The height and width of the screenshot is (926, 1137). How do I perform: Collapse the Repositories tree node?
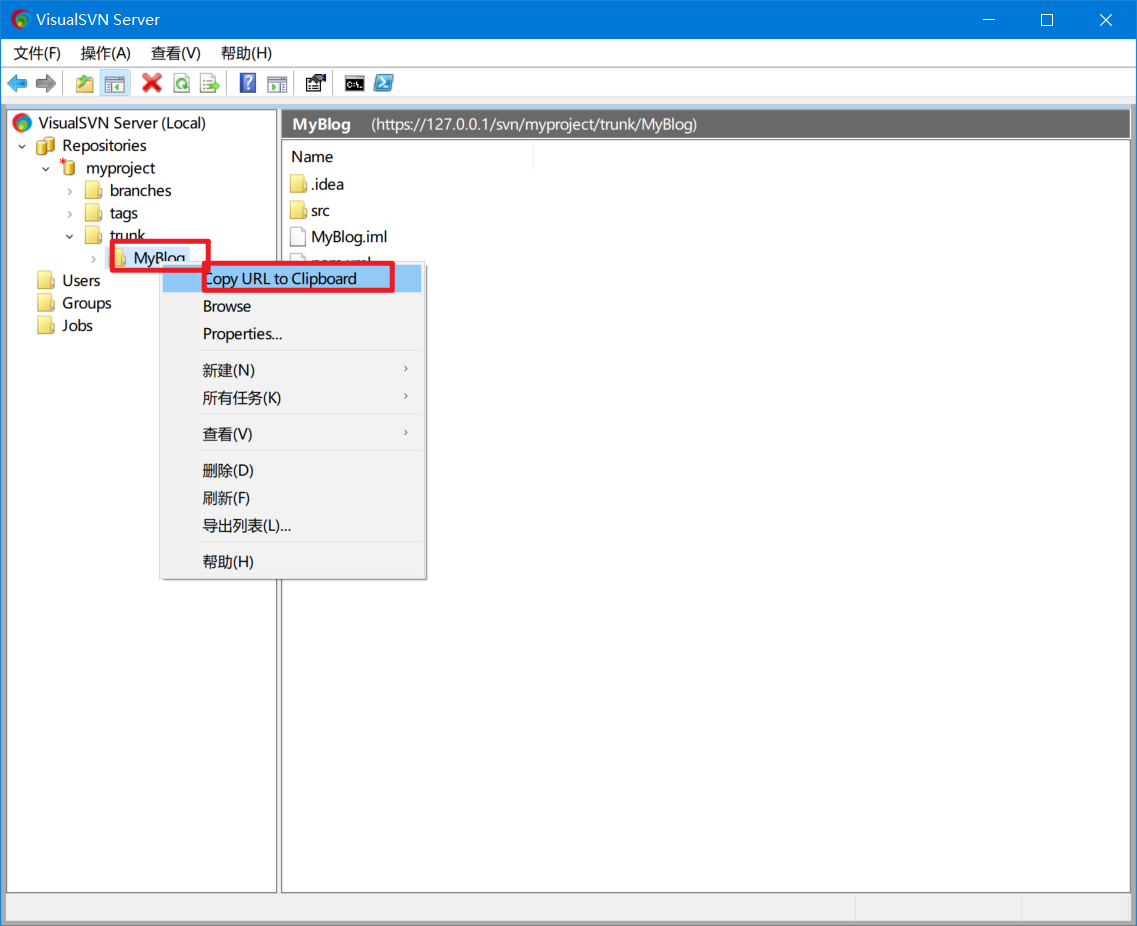22,146
